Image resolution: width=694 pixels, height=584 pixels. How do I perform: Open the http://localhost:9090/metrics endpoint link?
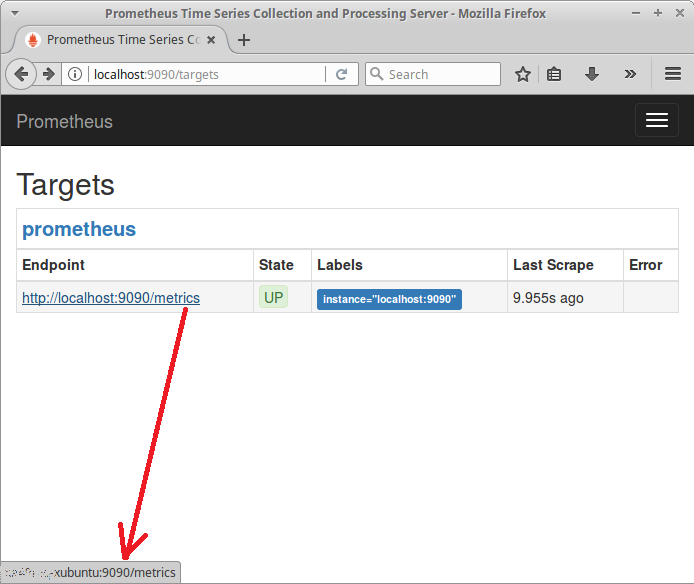[111, 298]
